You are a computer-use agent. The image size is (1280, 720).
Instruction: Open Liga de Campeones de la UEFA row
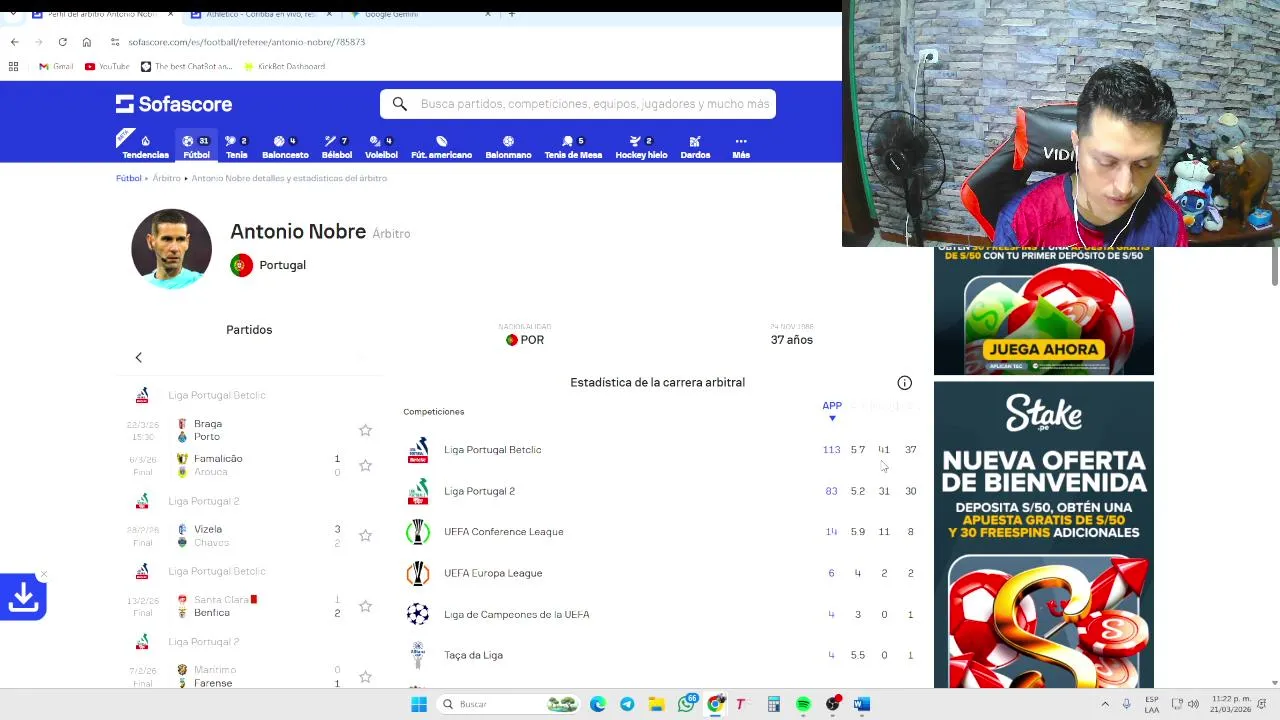pos(660,614)
